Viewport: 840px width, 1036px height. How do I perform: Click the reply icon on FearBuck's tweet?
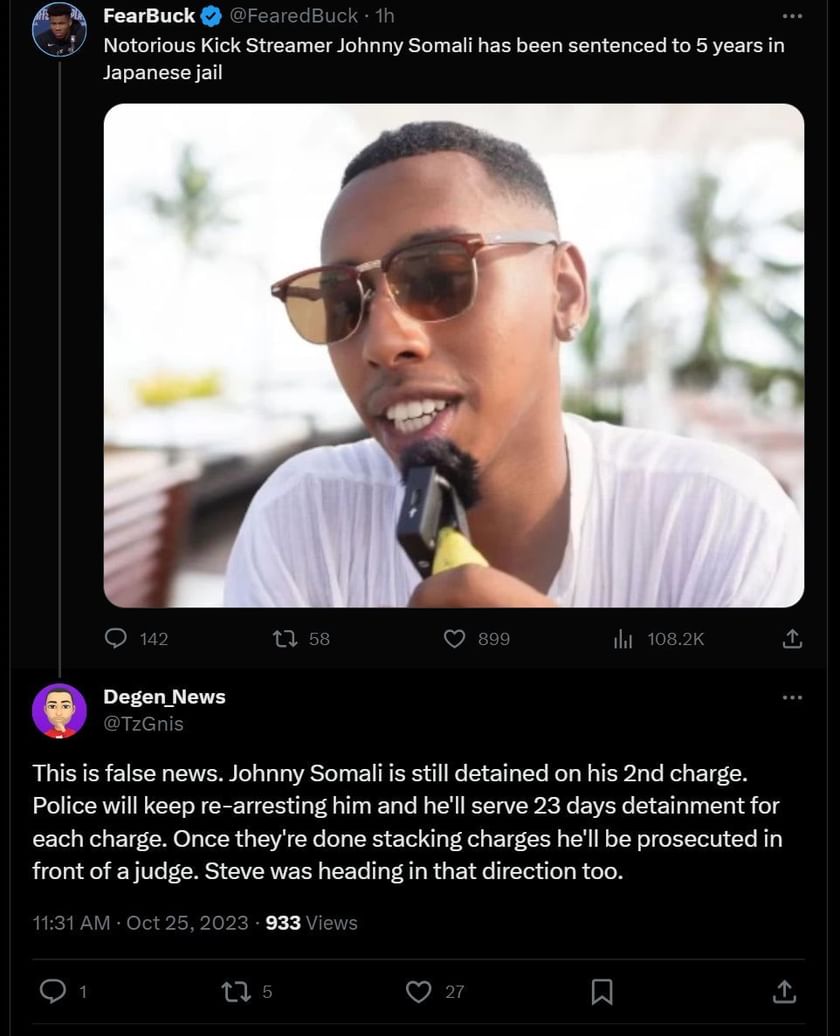tap(117, 638)
